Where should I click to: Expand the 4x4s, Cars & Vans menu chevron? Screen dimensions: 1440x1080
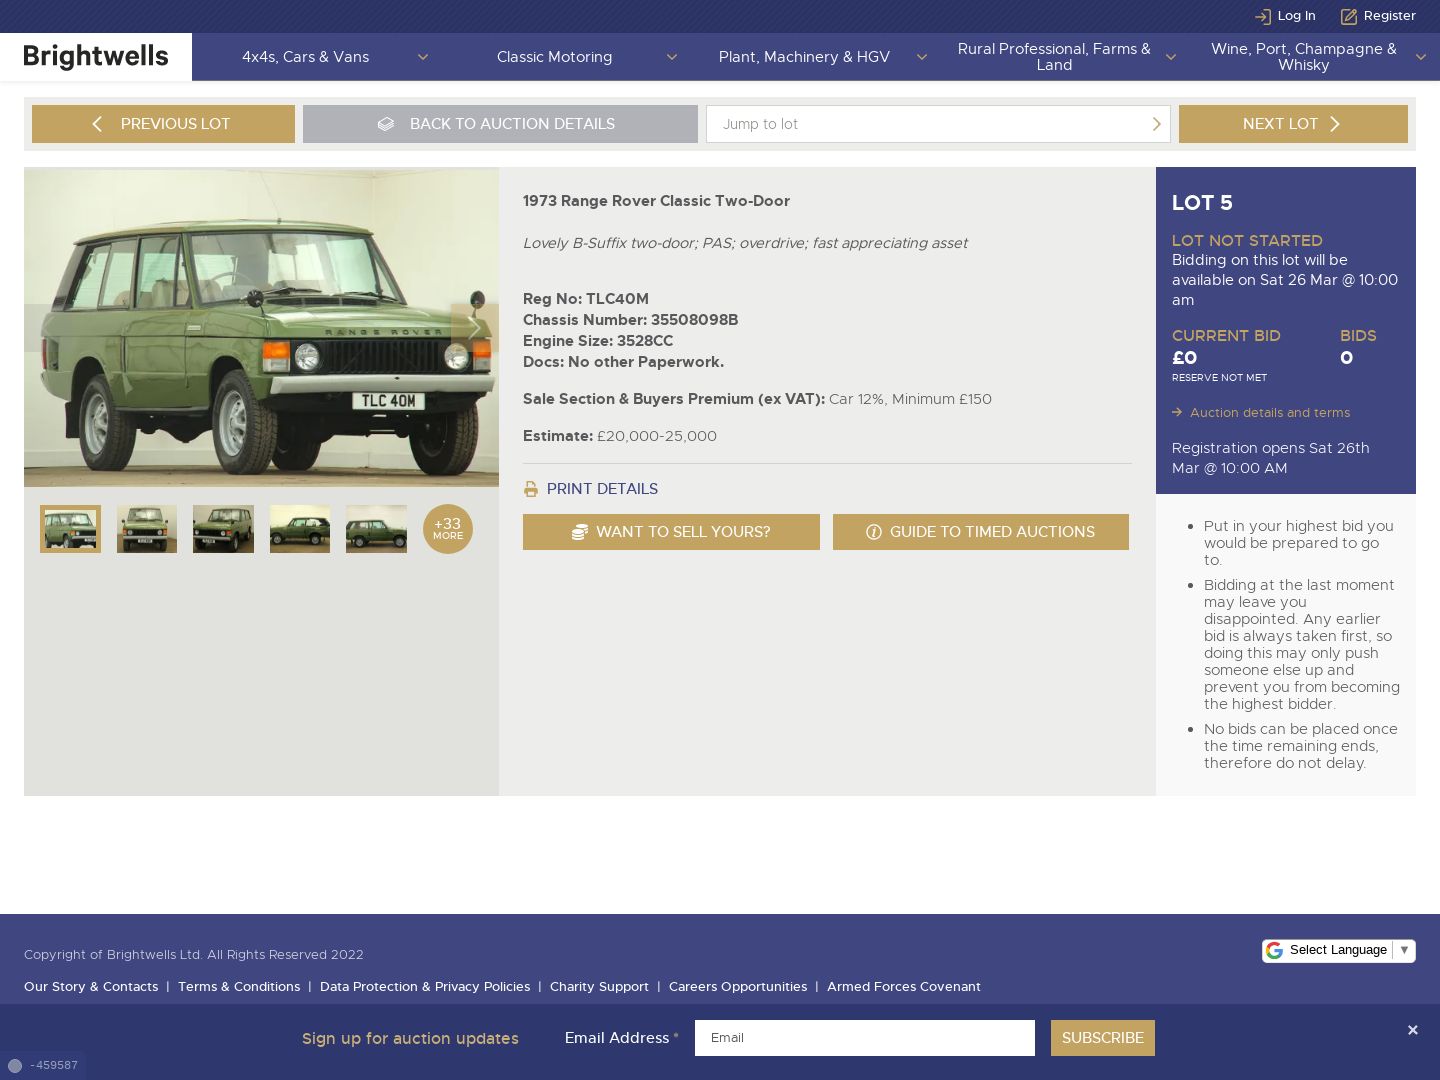click(423, 57)
